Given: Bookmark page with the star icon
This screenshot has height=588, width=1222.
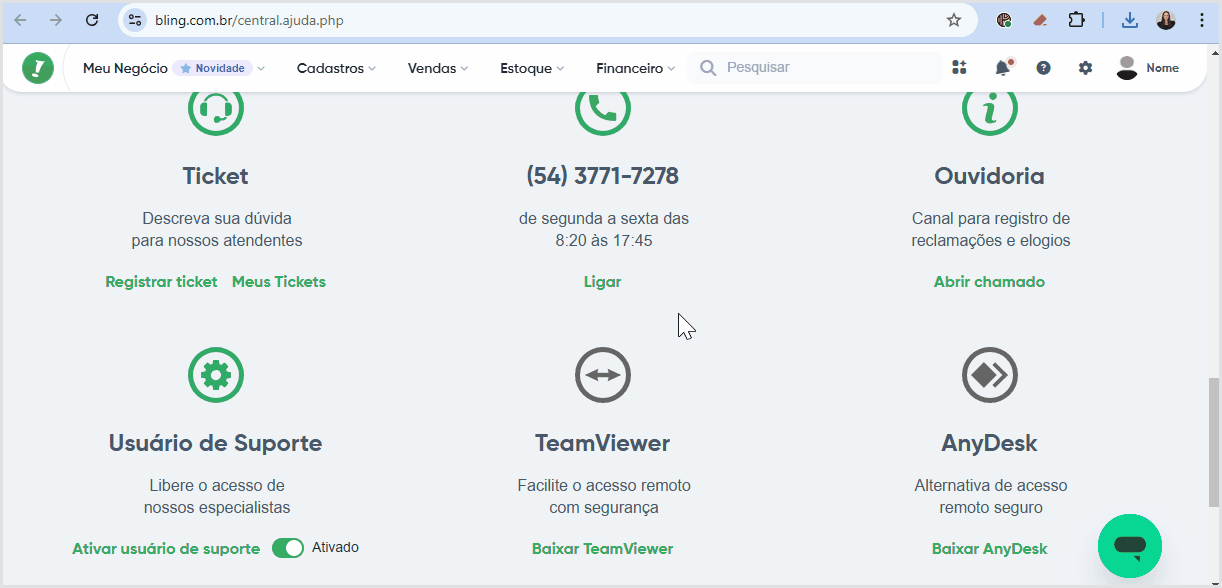Looking at the screenshot, I should pyautogui.click(x=954, y=20).
